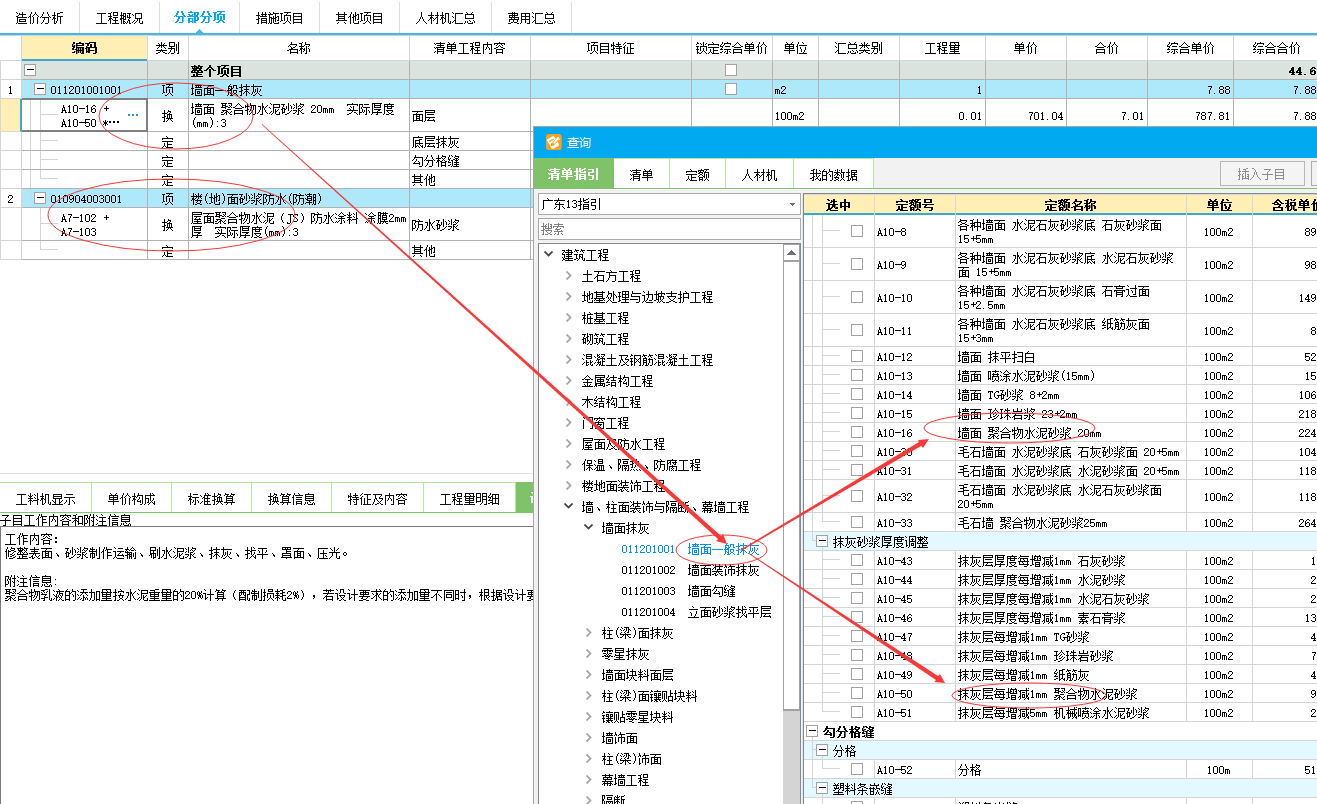Show the 标准换算 bottom tab
The image size is (1317, 804).
(x=212, y=499)
